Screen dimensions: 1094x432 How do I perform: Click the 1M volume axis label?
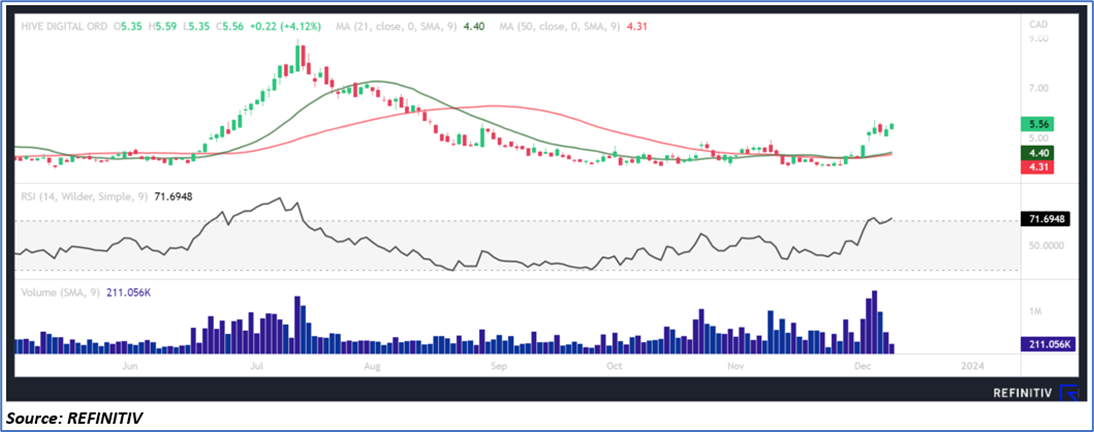coord(1036,312)
